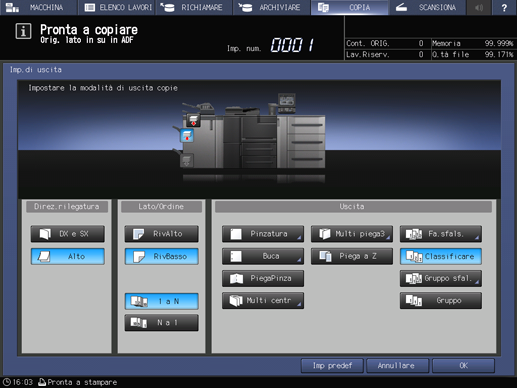The image size is (517, 388).
Task: Click the Q.tà file 99.171% readout
Action: [473, 54]
